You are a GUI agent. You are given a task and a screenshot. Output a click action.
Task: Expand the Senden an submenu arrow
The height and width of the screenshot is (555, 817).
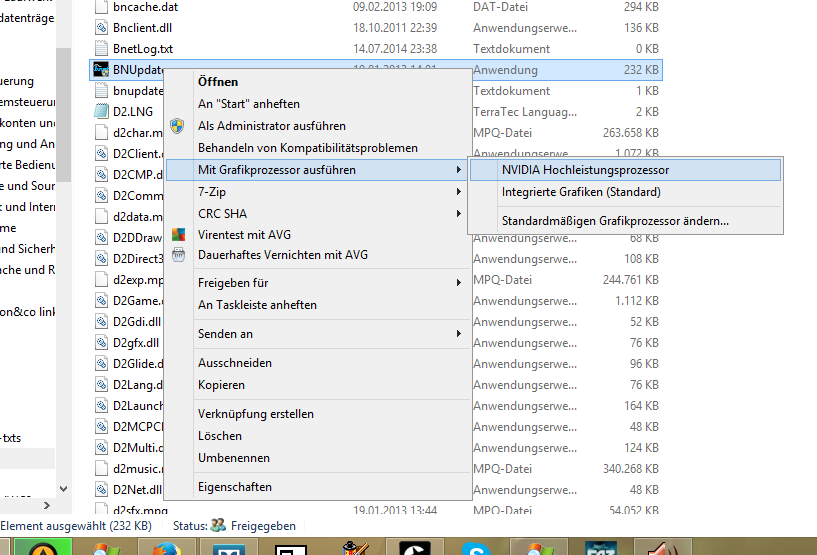pos(459,334)
